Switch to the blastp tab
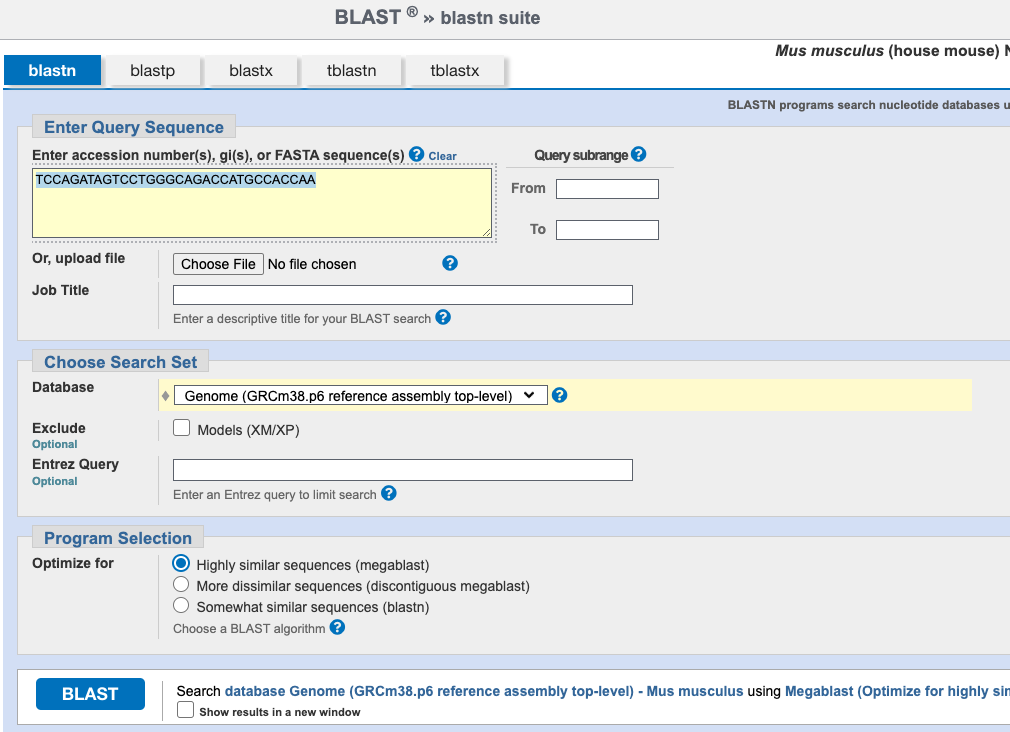This screenshot has height=732, width=1010. (153, 70)
